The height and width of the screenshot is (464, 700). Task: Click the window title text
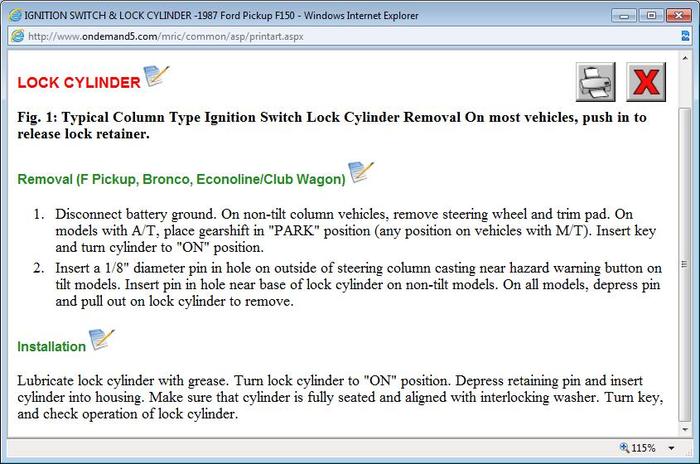click(221, 16)
